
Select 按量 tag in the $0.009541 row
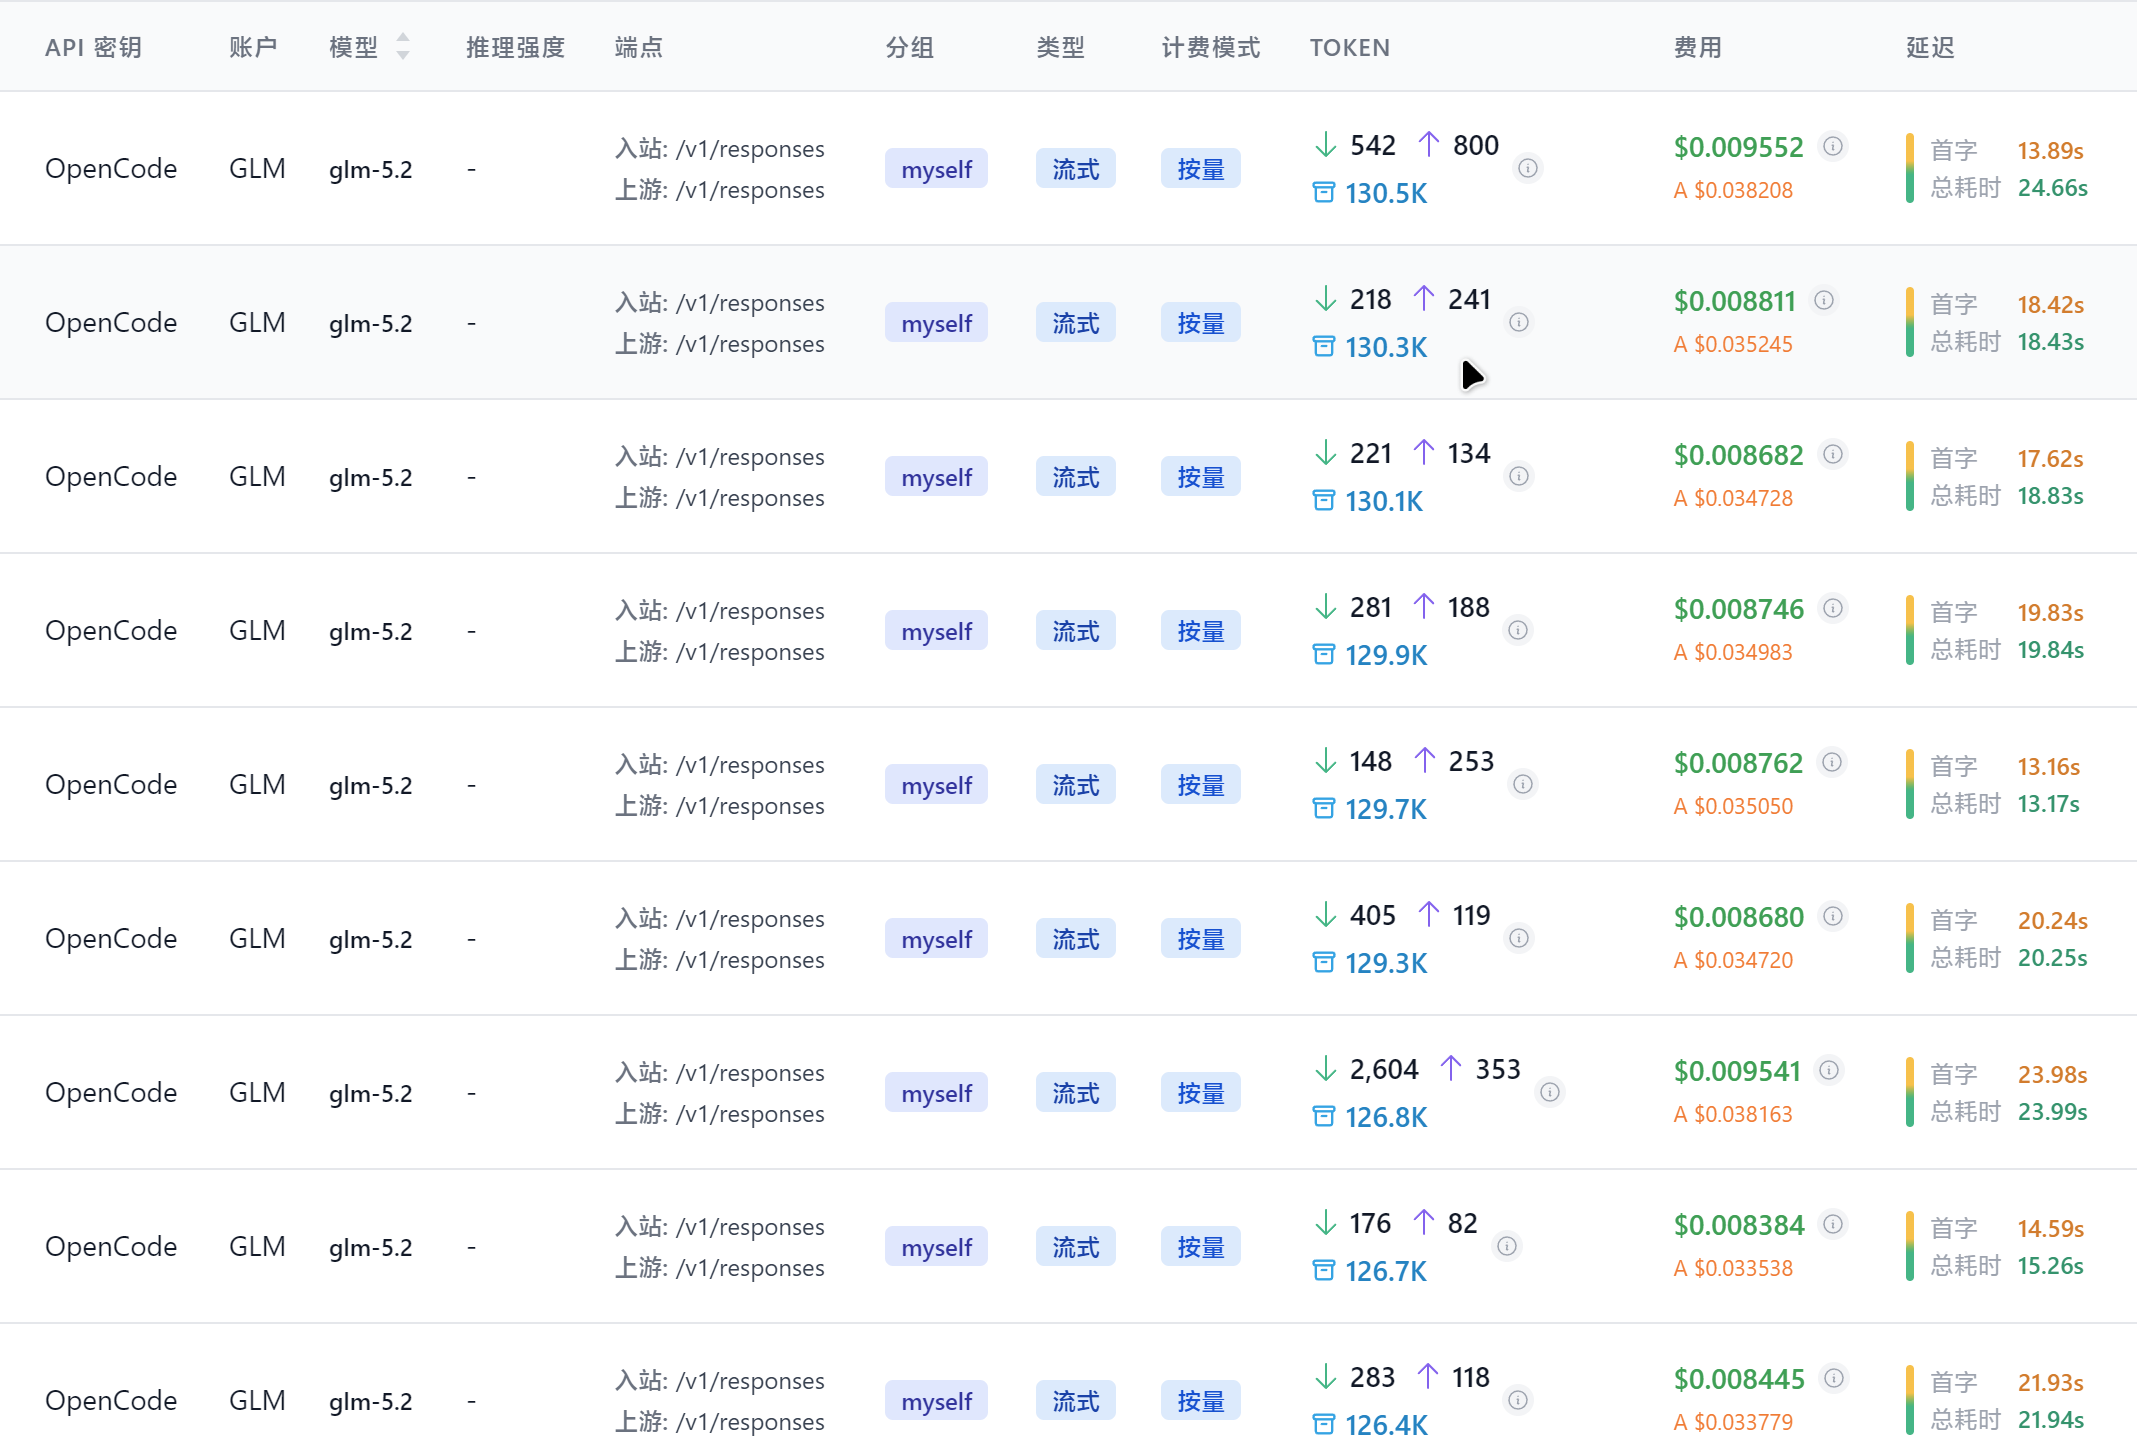[1200, 1093]
